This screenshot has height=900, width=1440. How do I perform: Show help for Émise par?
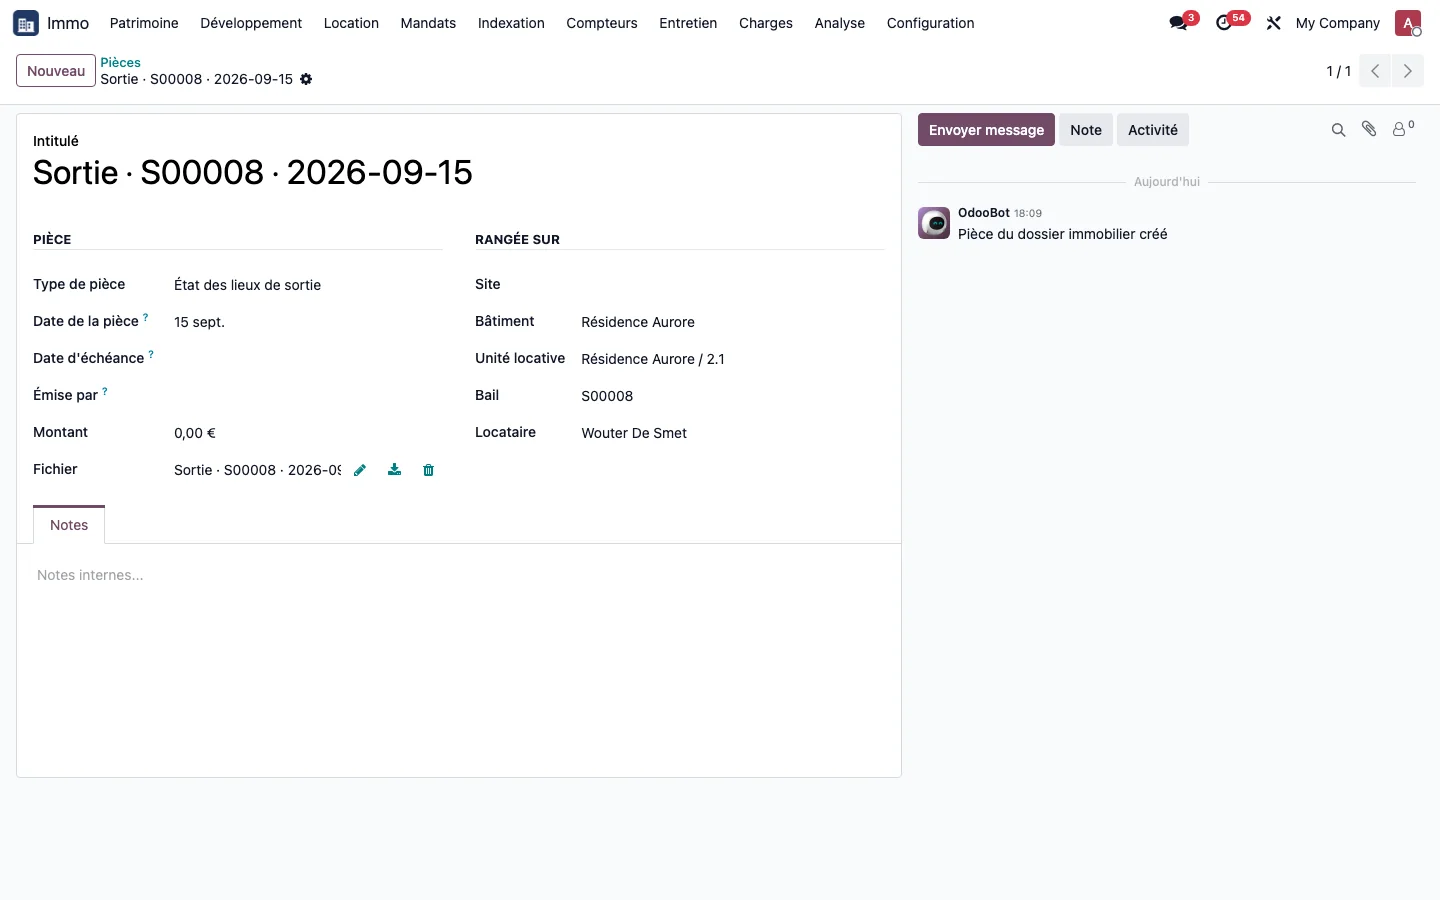[105, 391]
